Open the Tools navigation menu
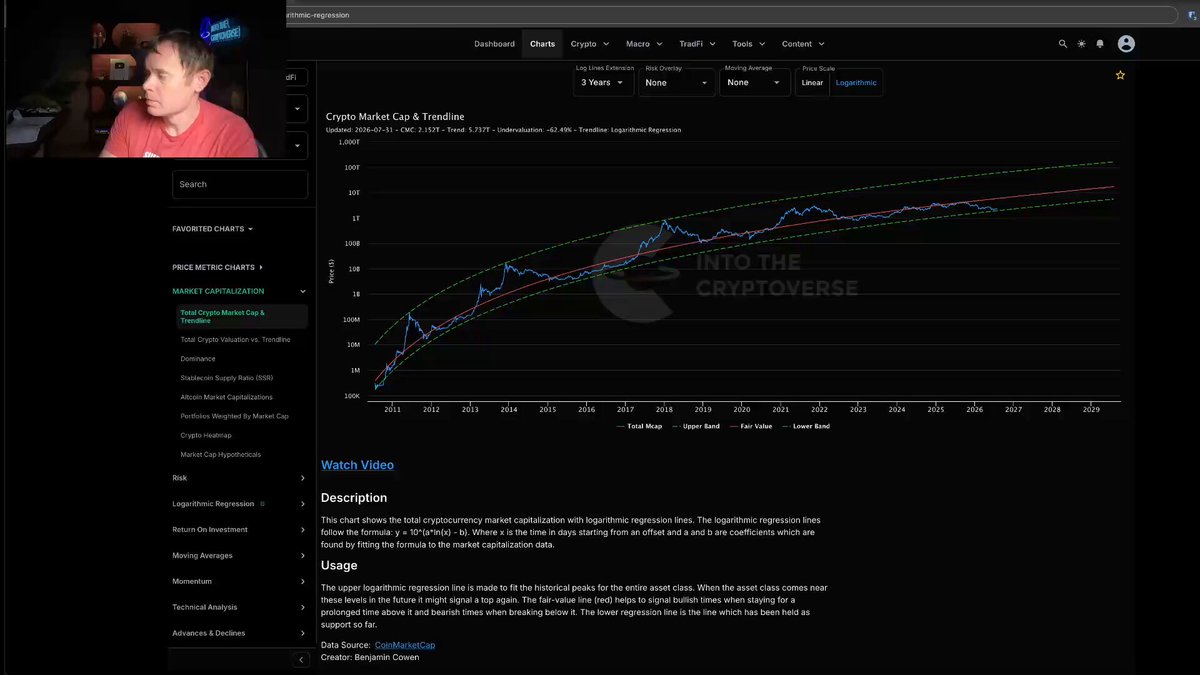 tap(748, 44)
